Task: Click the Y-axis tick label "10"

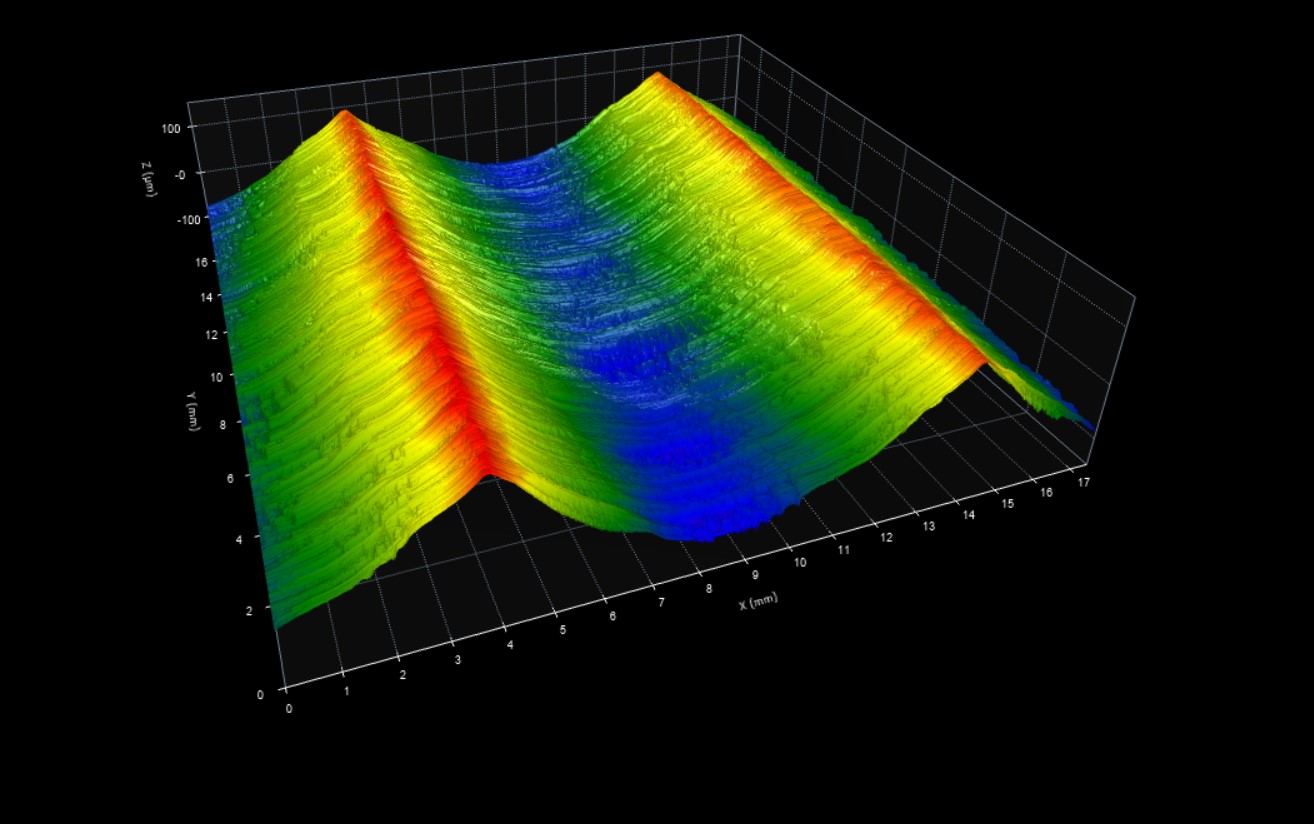Action: click(x=216, y=376)
